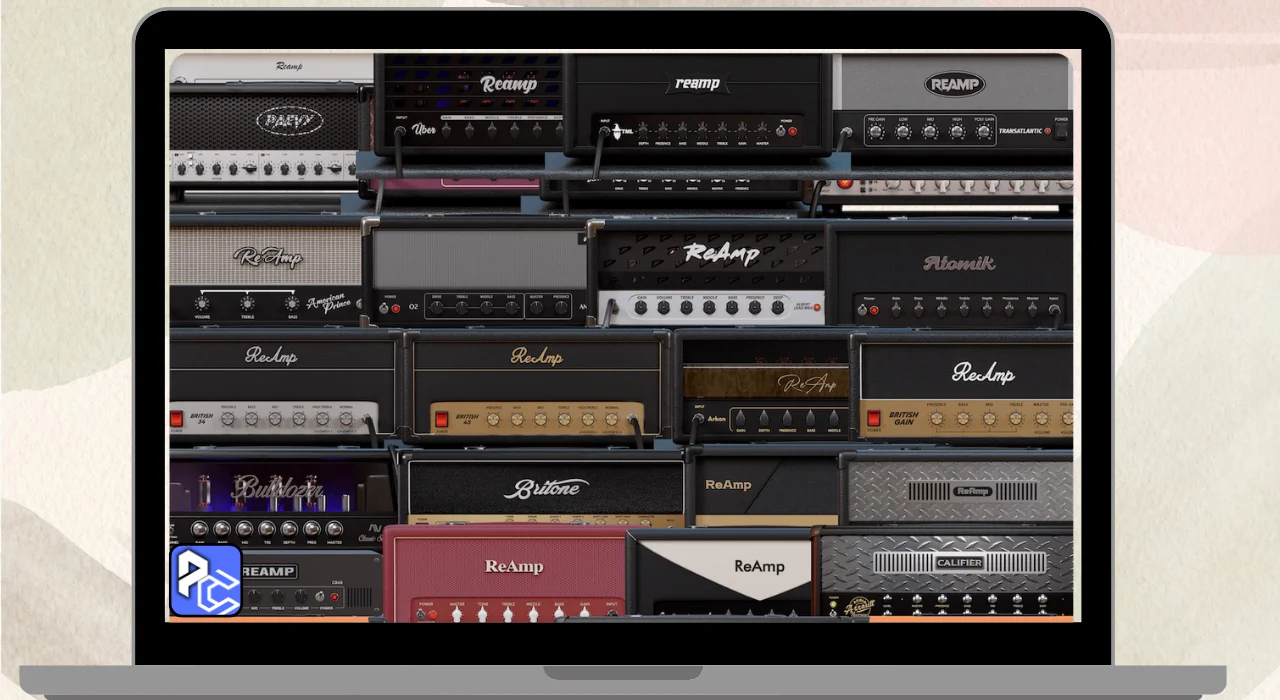This screenshot has height=700, width=1280.
Task: Click the Master knob on O2 amp
Action: pyautogui.click(x=536, y=307)
